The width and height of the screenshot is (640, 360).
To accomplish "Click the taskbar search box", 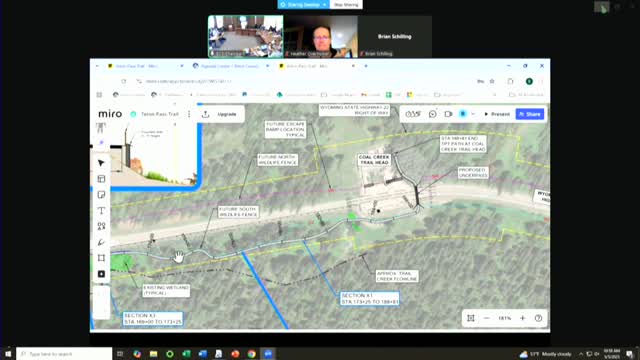I will pos(64,353).
